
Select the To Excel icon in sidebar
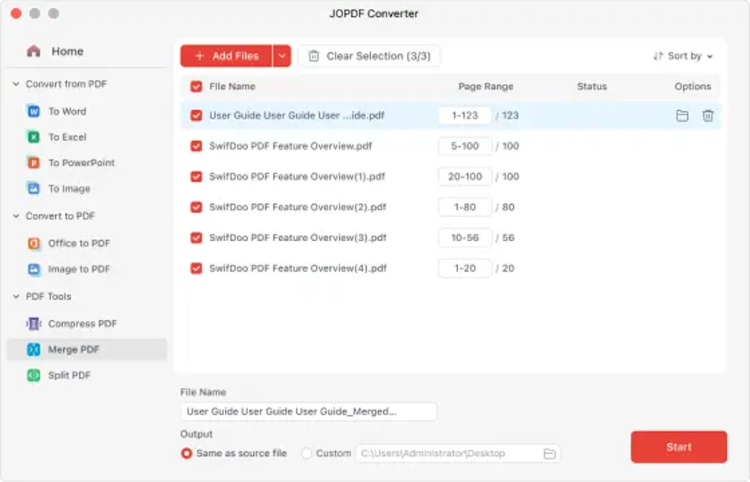point(34,137)
